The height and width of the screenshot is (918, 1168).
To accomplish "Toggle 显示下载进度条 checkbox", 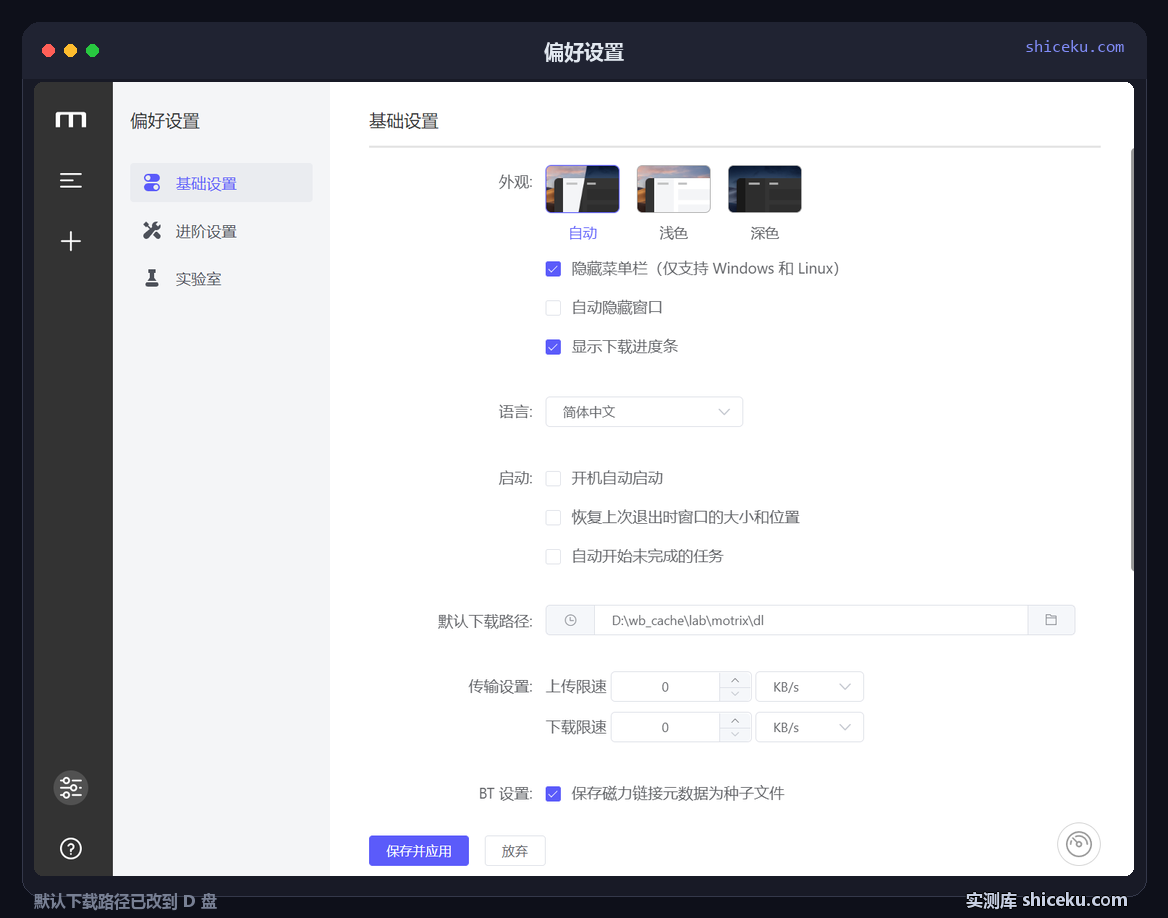I will (553, 347).
